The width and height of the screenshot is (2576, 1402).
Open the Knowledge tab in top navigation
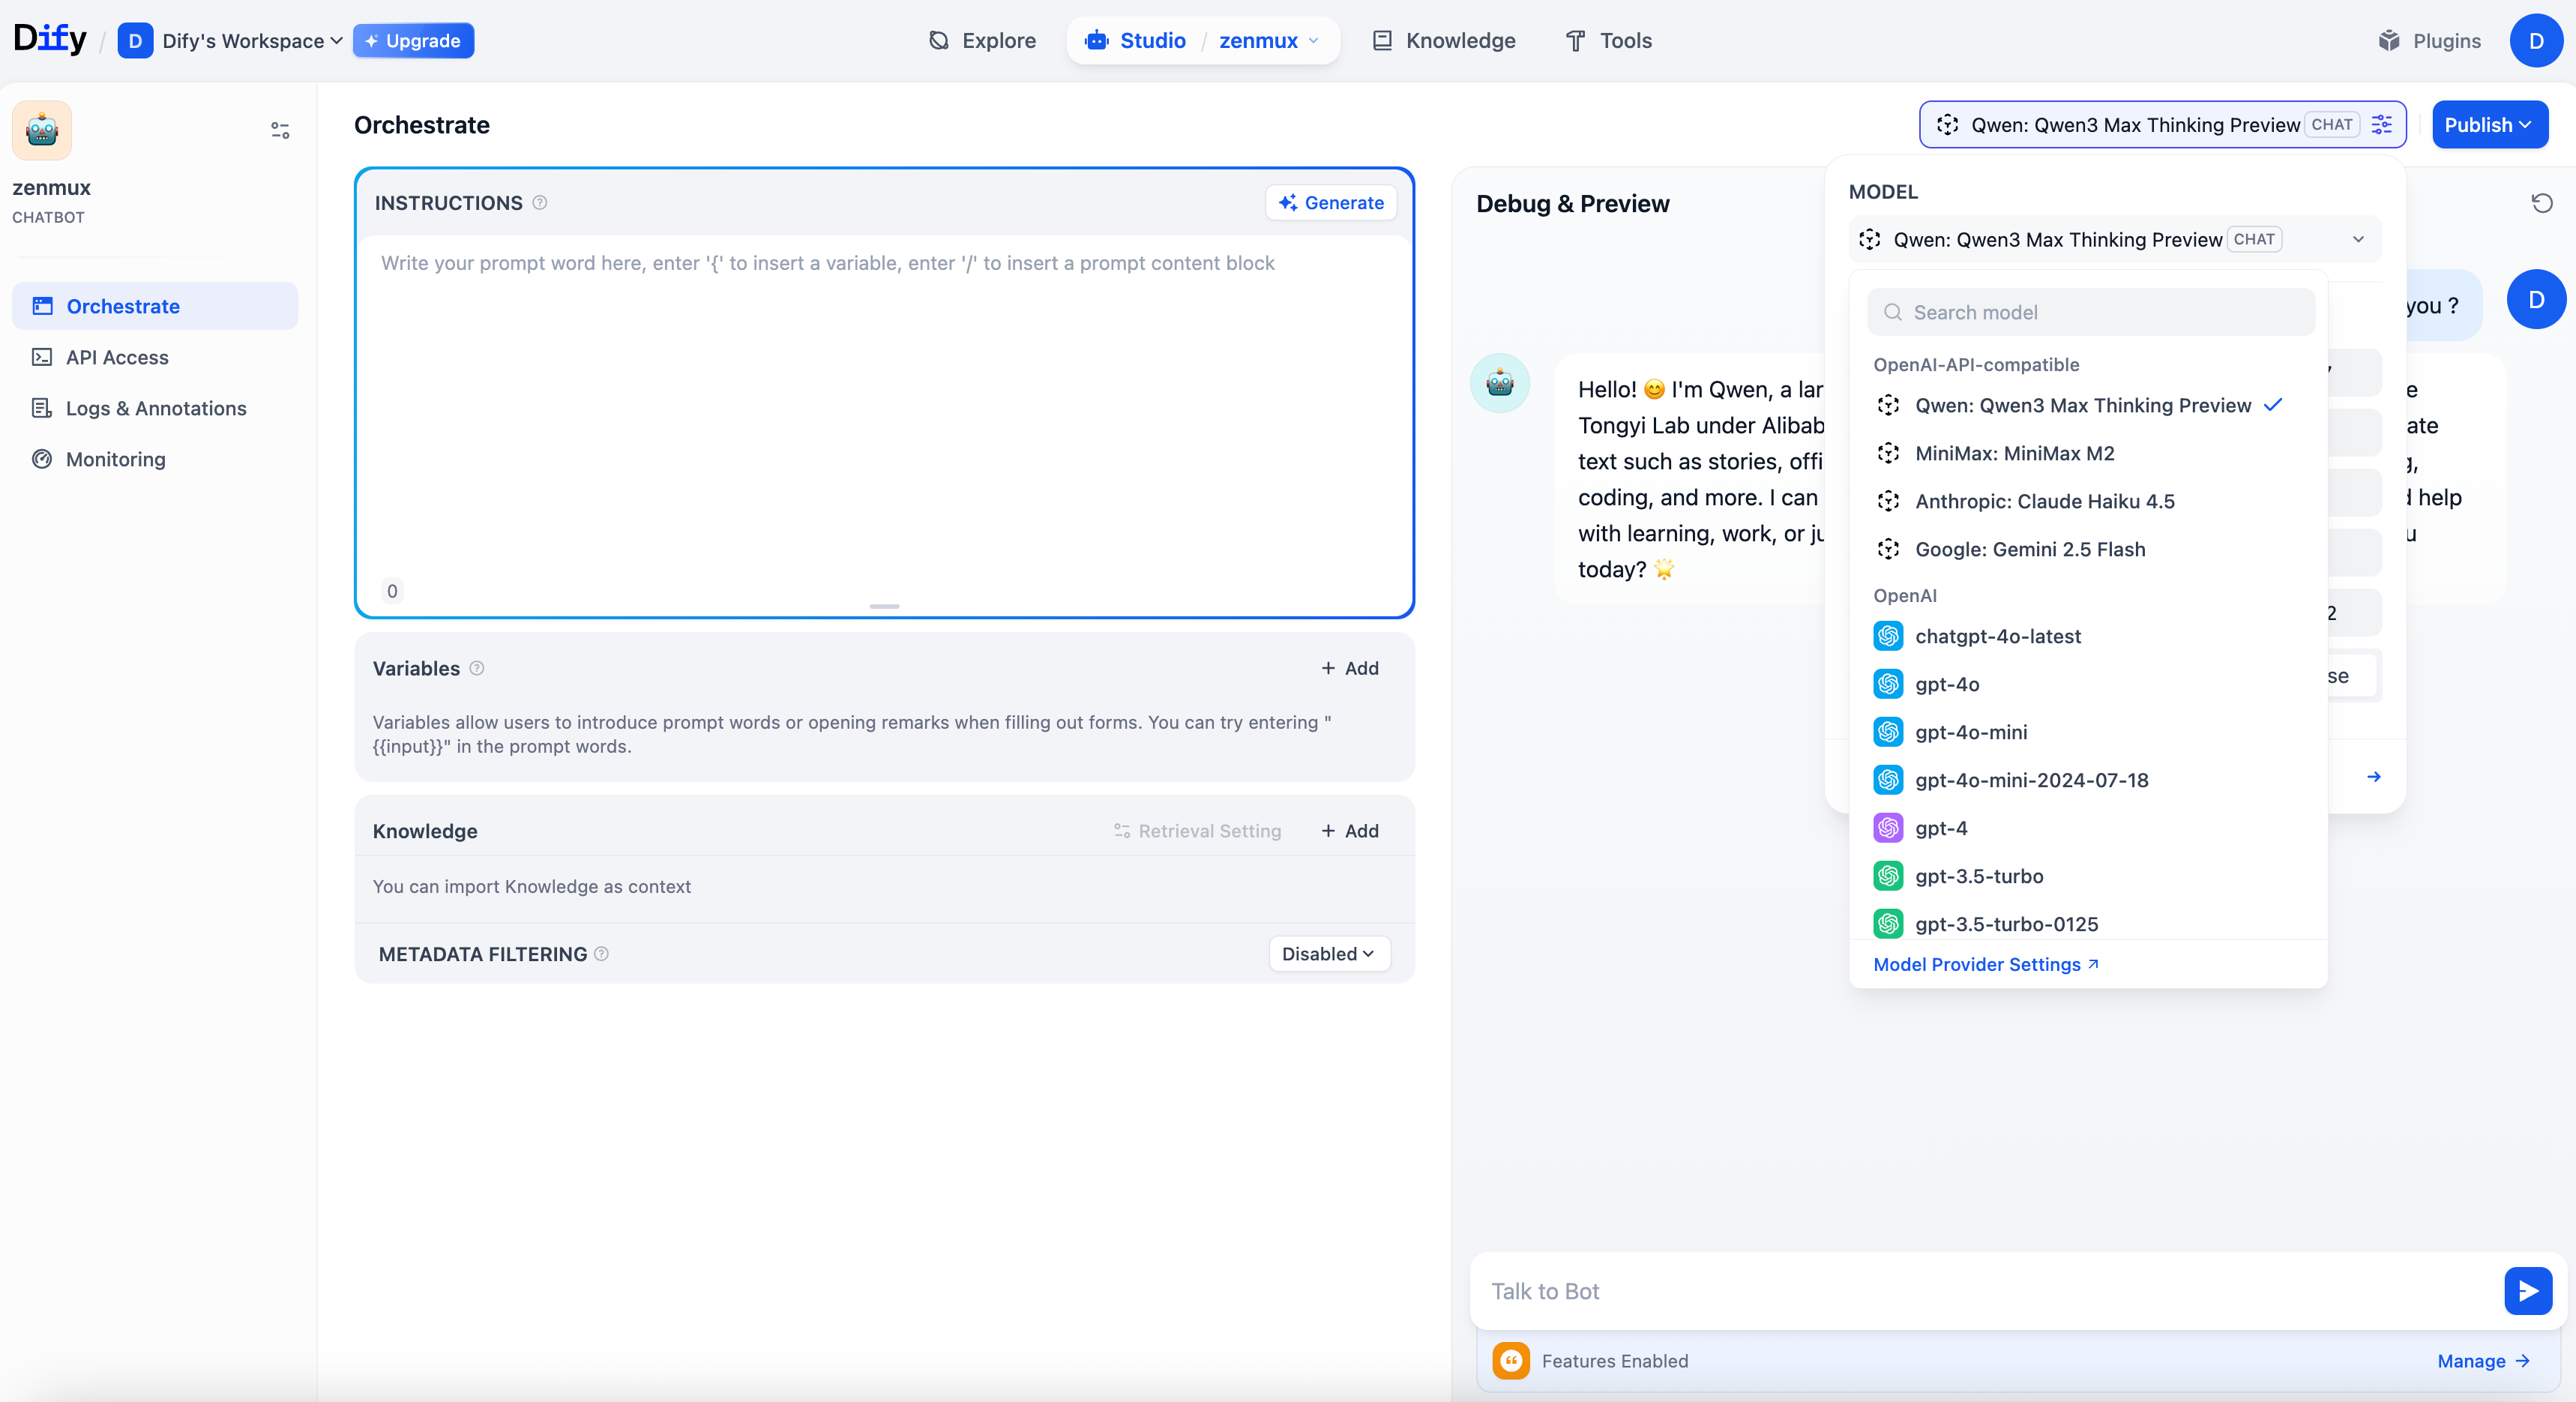tap(1444, 41)
